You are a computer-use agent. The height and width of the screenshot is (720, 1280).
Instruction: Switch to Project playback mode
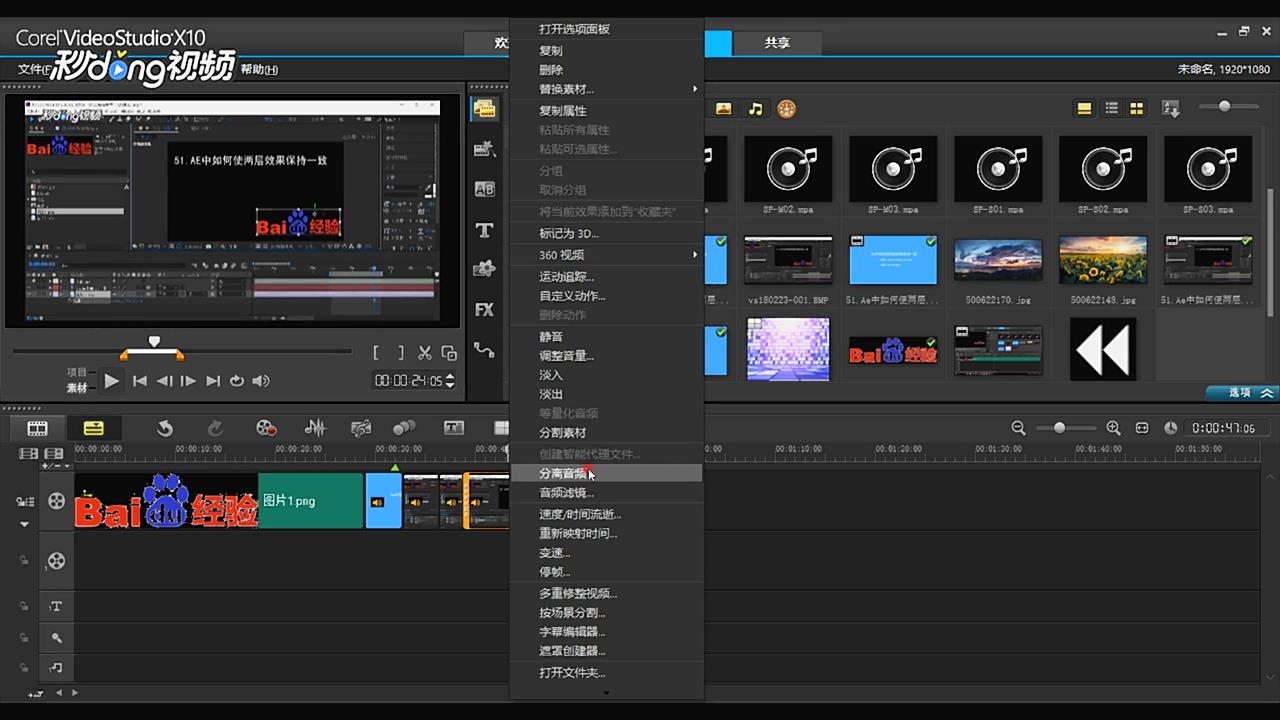[77, 372]
